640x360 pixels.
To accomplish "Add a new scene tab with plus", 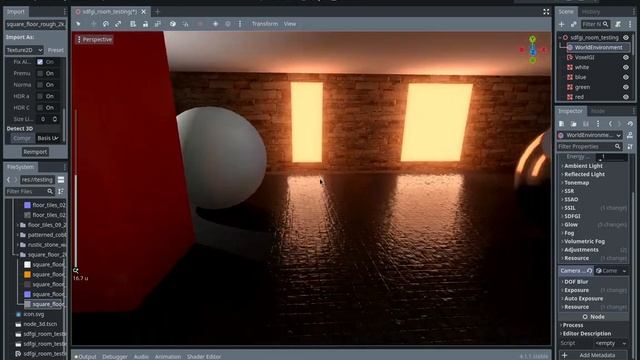I will [157, 12].
